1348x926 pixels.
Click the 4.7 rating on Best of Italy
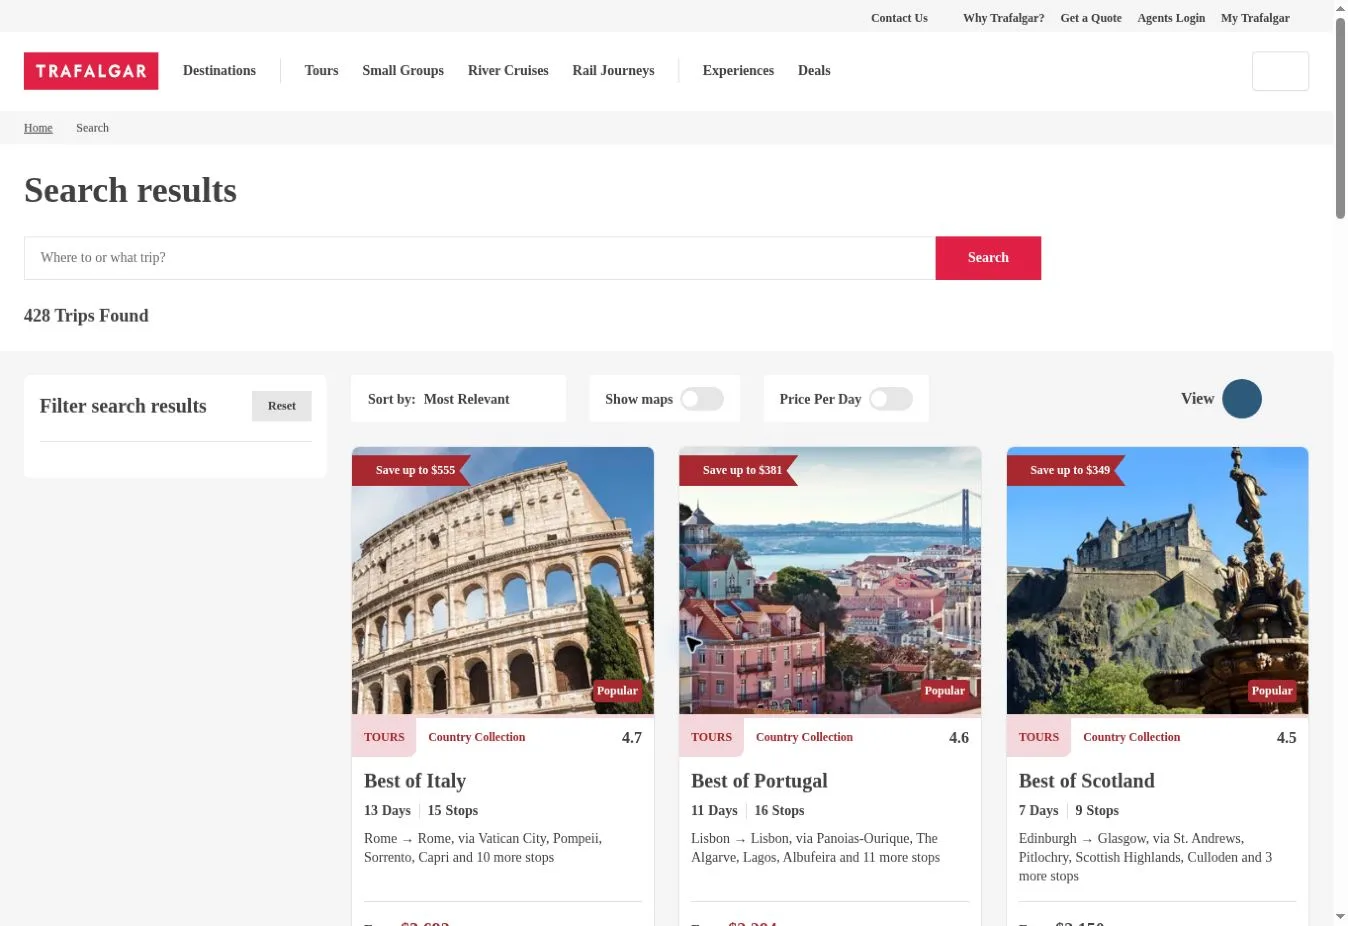click(x=632, y=738)
